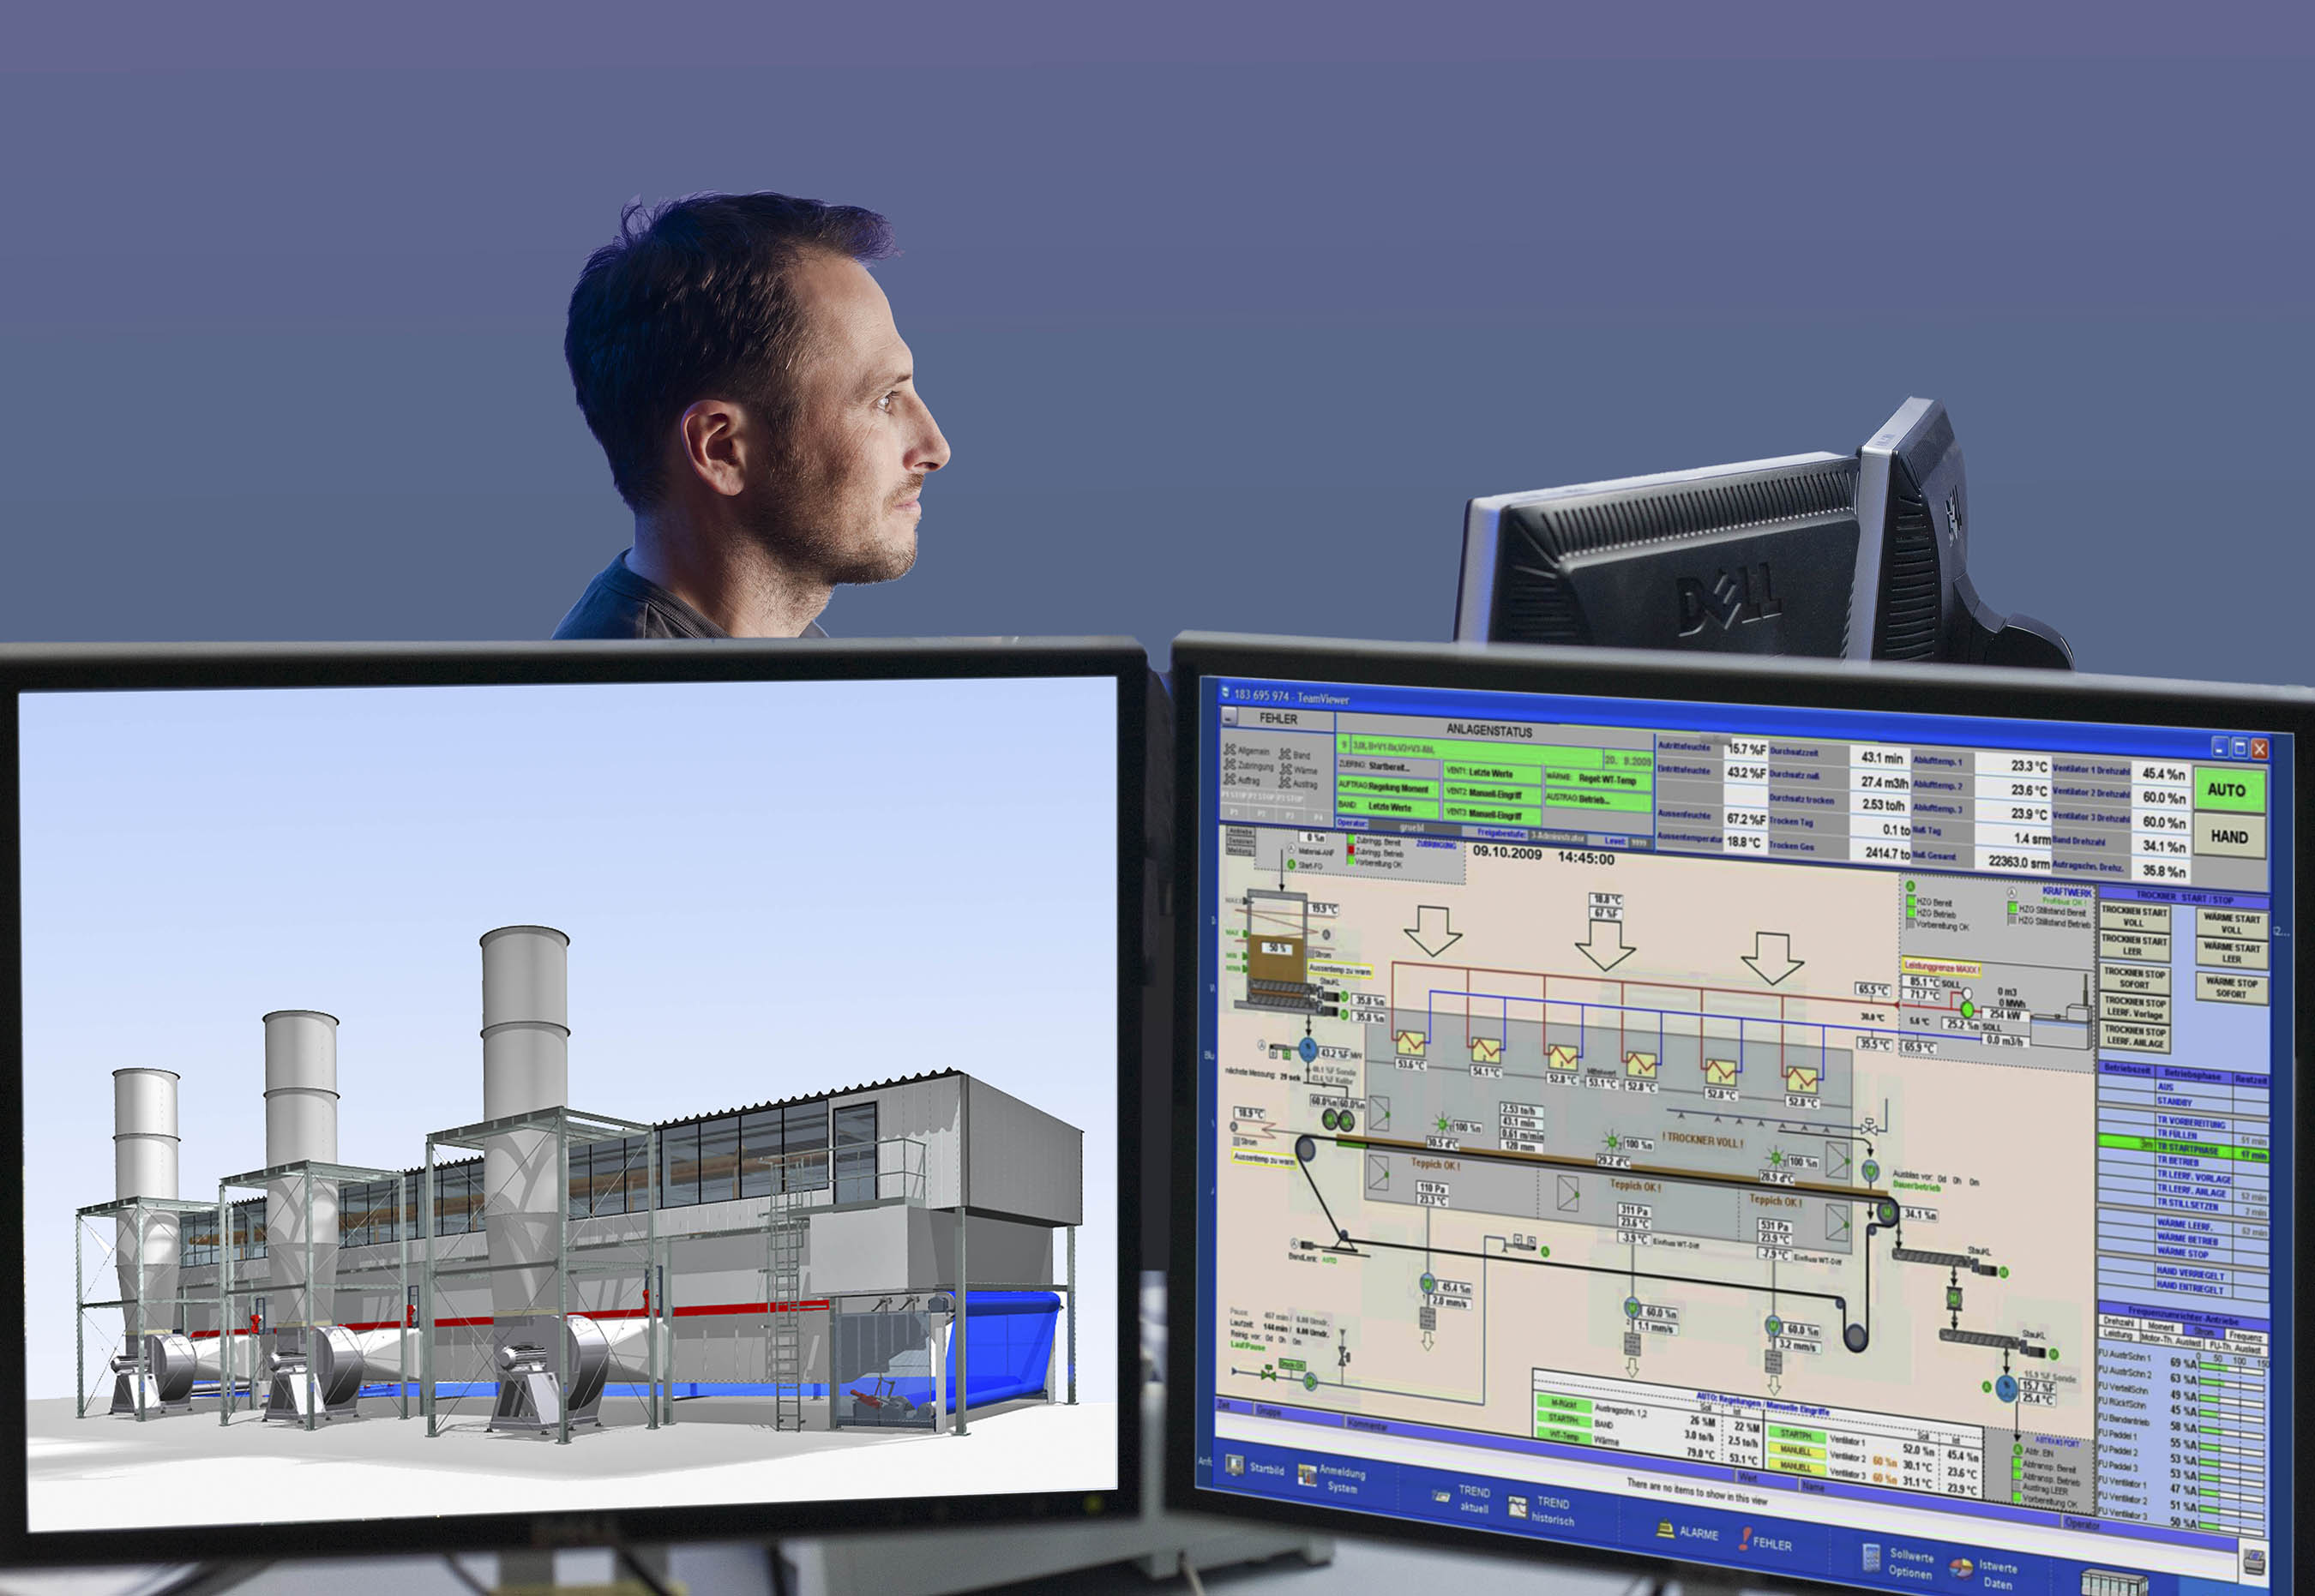Open Sollwerte Optionen calculator icon
This screenshot has width=2315, height=1596.
click(x=1870, y=1557)
